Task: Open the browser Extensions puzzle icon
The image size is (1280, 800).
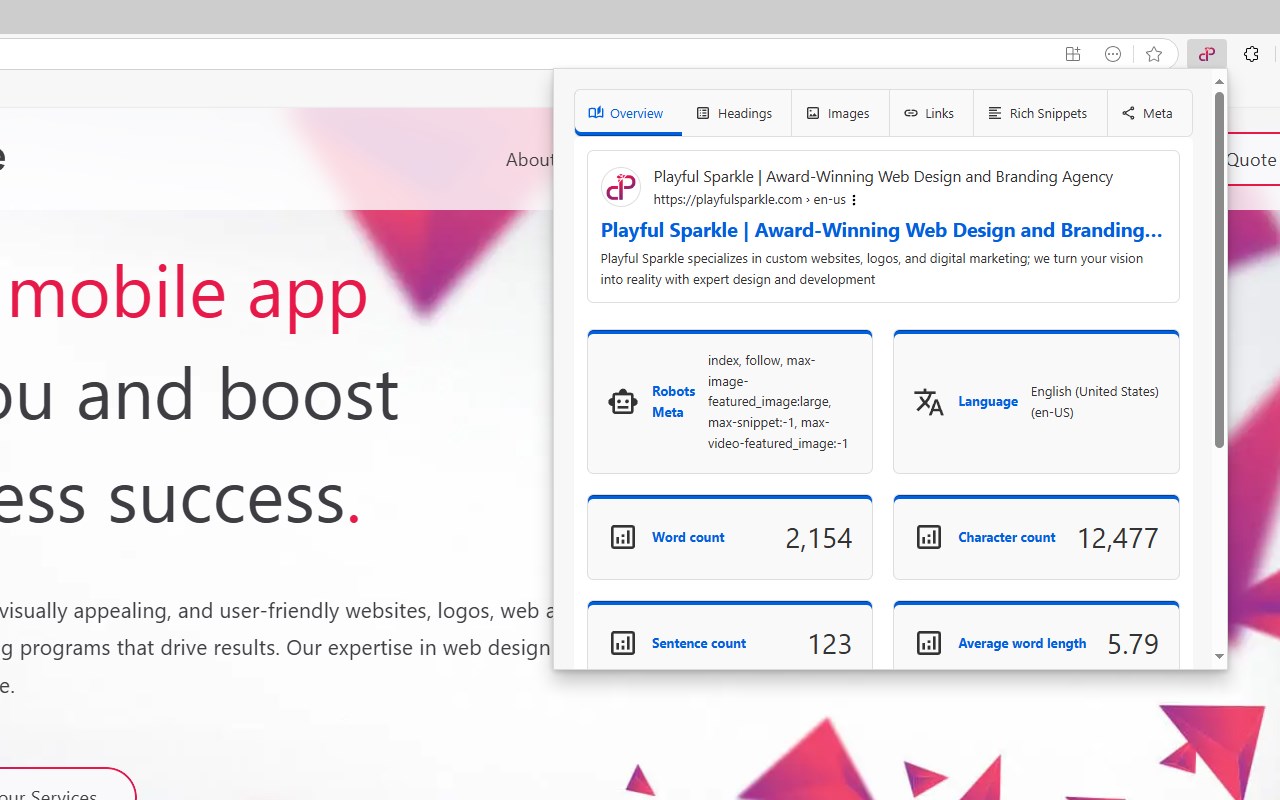Action: [1251, 54]
